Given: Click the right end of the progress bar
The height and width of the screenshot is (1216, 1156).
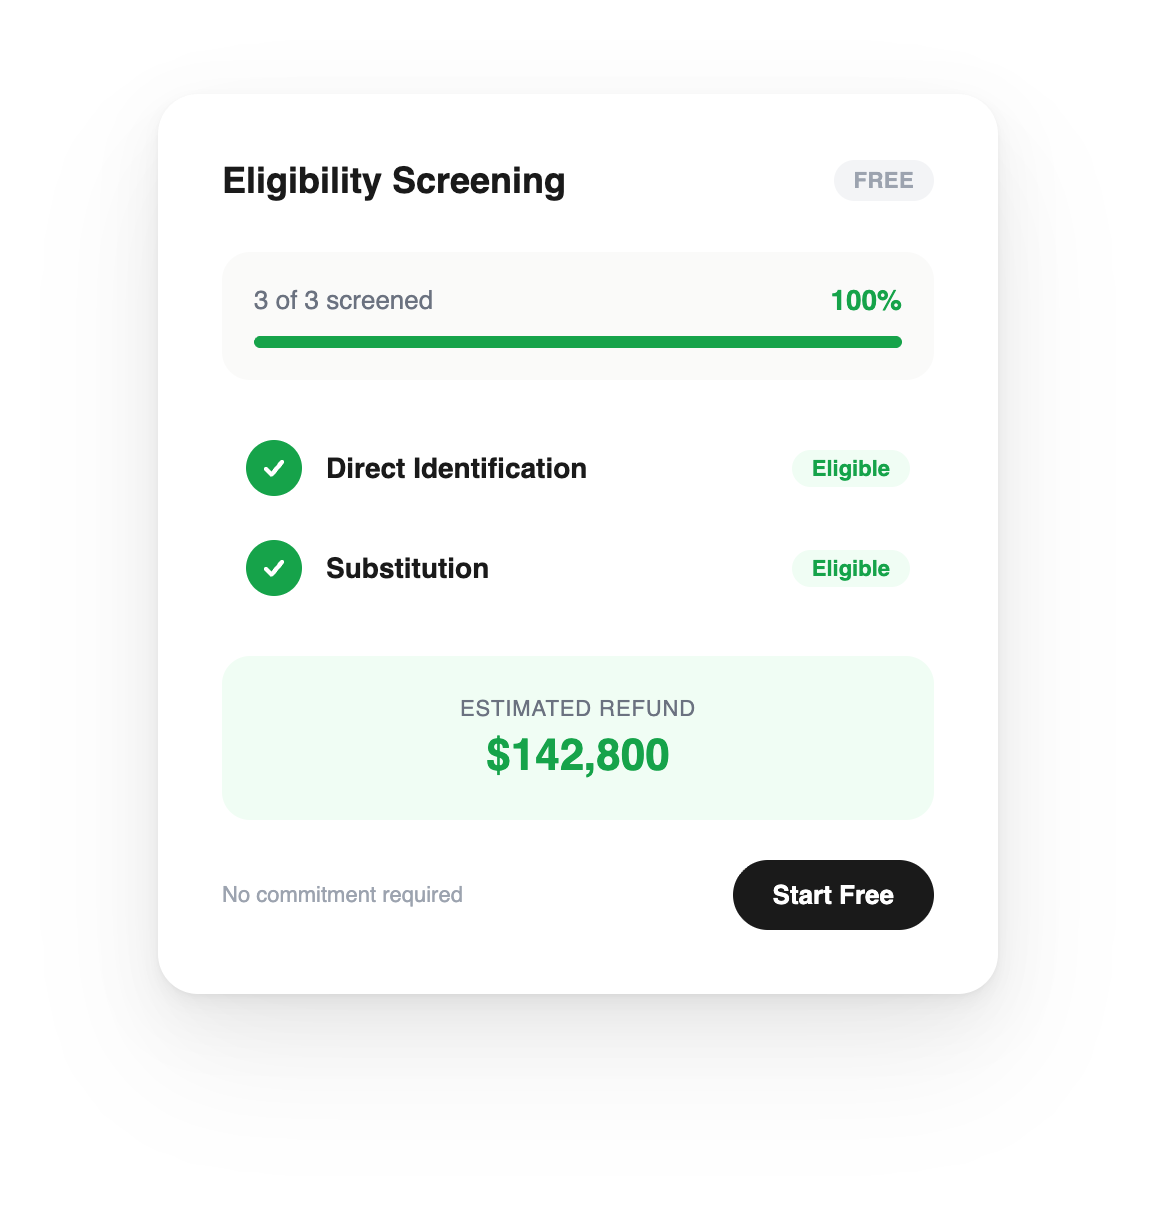Looking at the screenshot, I should (895, 342).
